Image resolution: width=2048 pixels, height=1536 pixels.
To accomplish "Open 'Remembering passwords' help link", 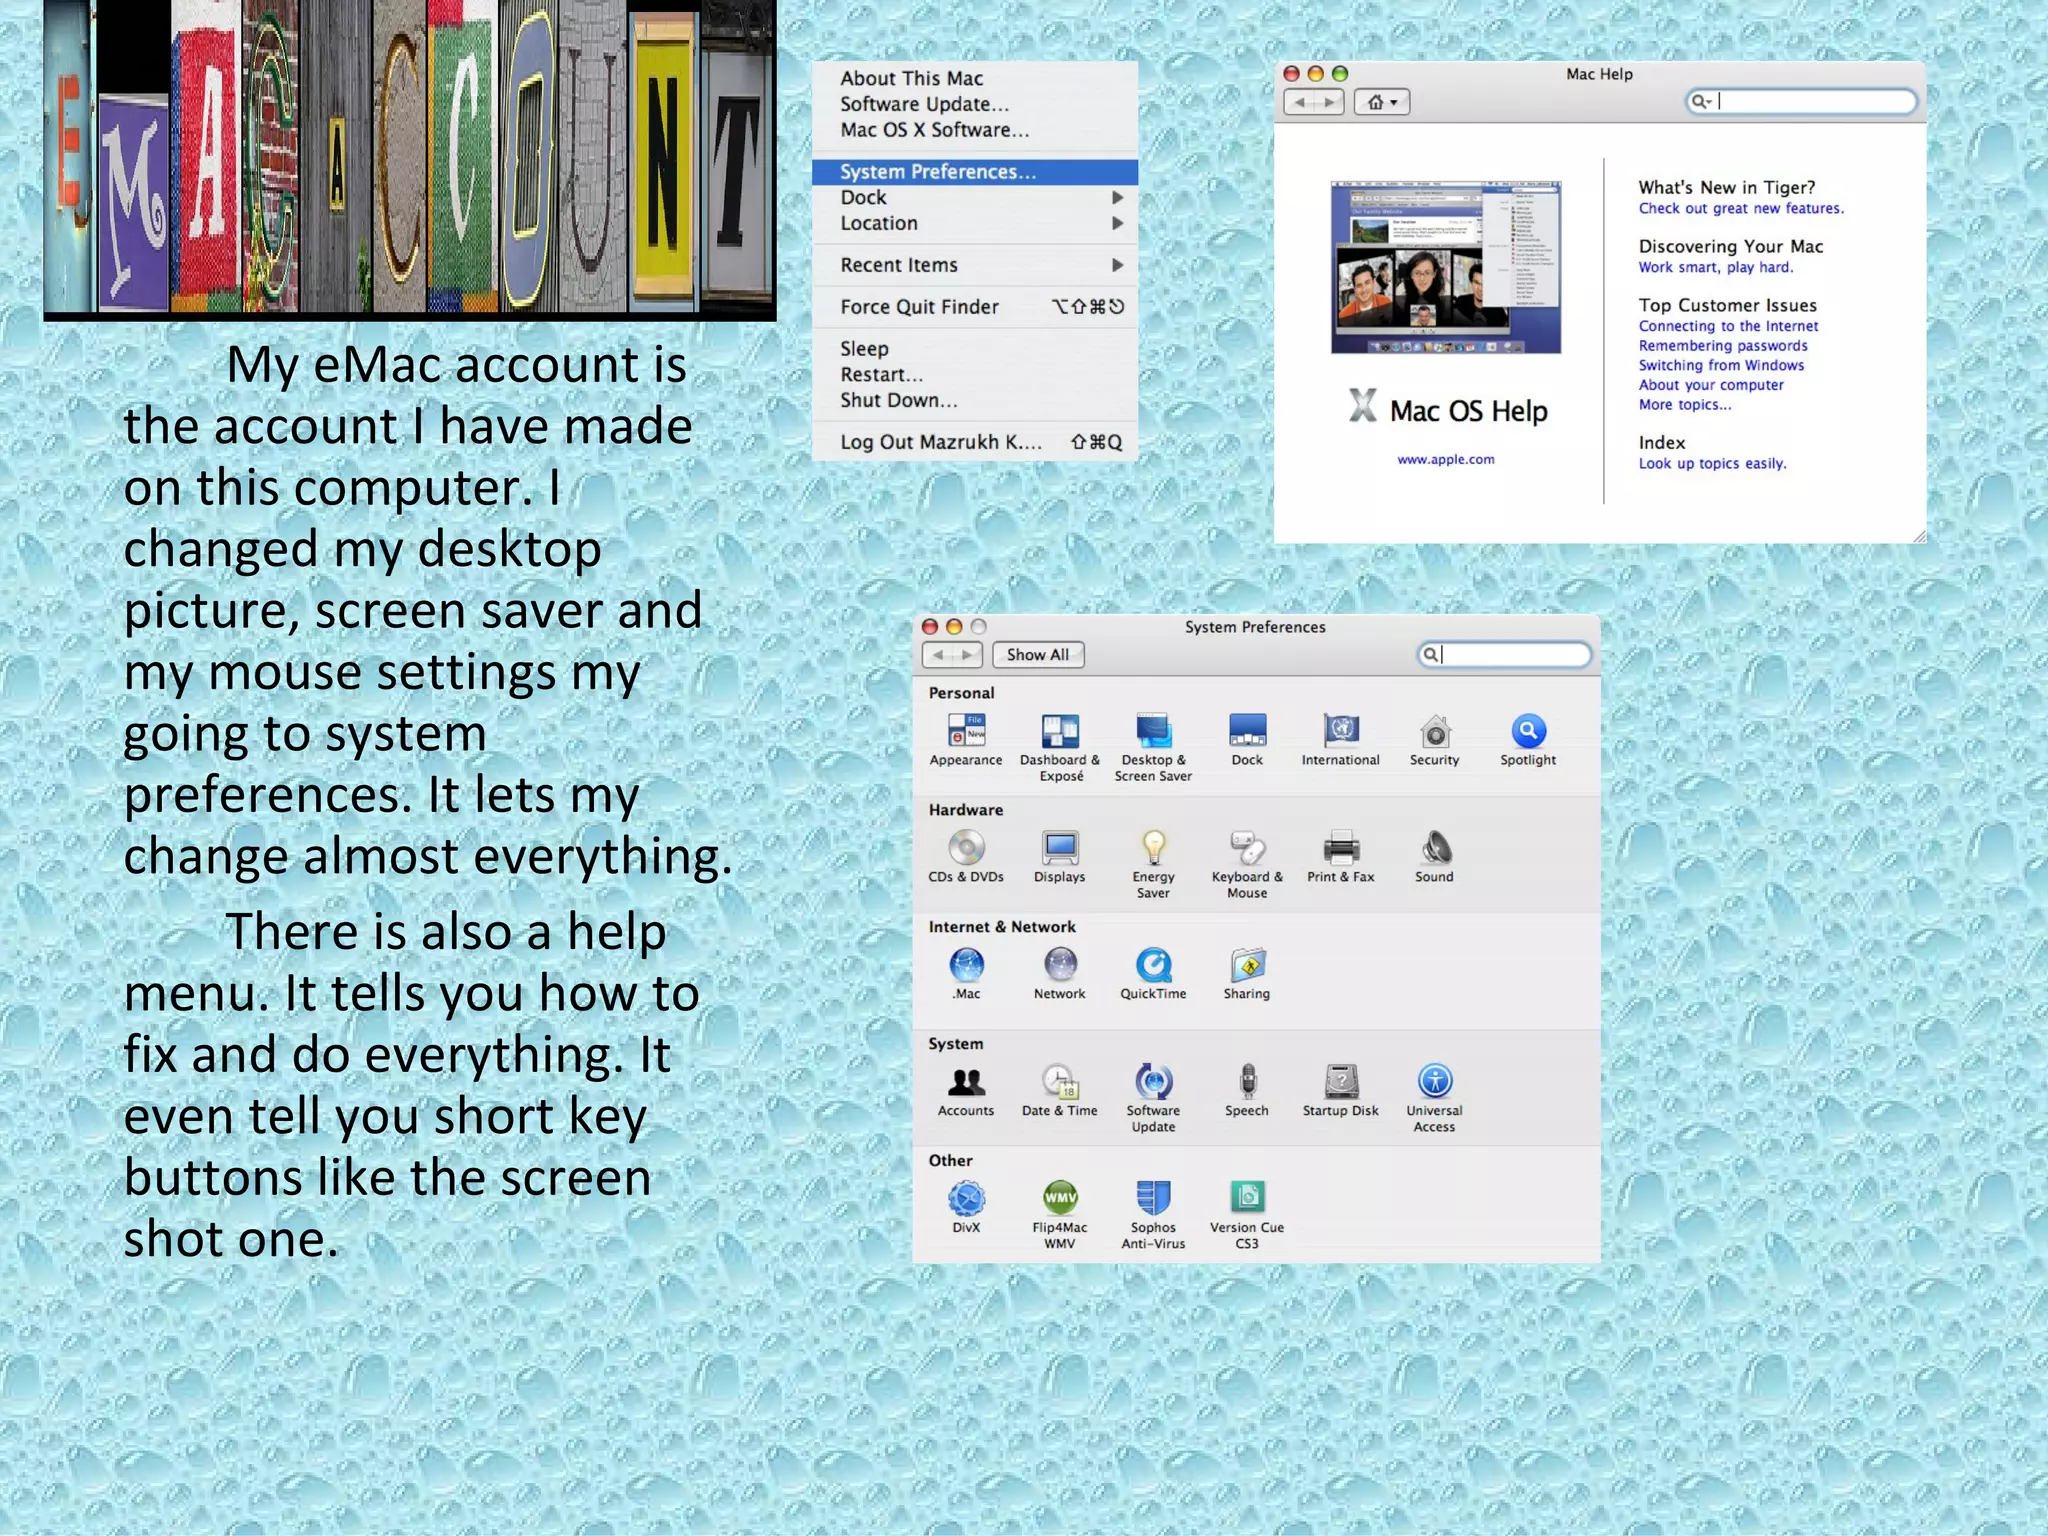I will 1723,346.
